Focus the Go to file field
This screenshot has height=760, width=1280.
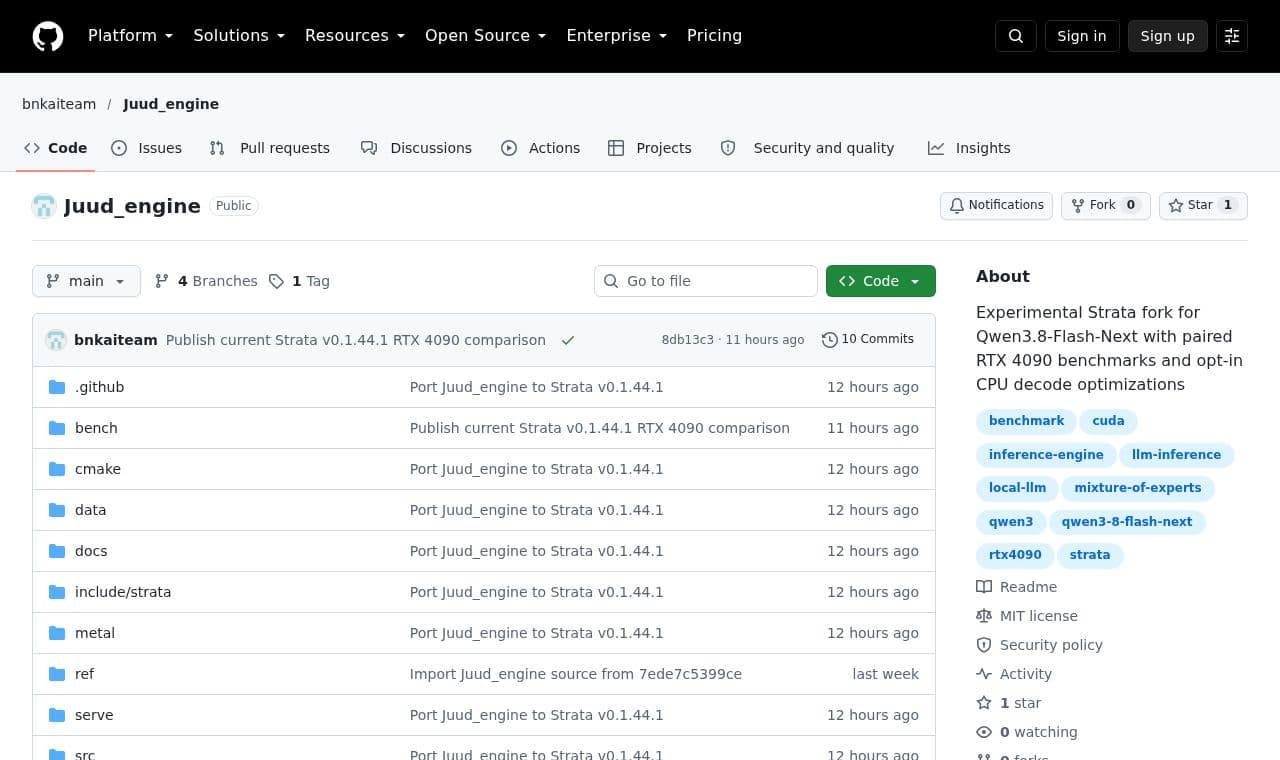(706, 281)
